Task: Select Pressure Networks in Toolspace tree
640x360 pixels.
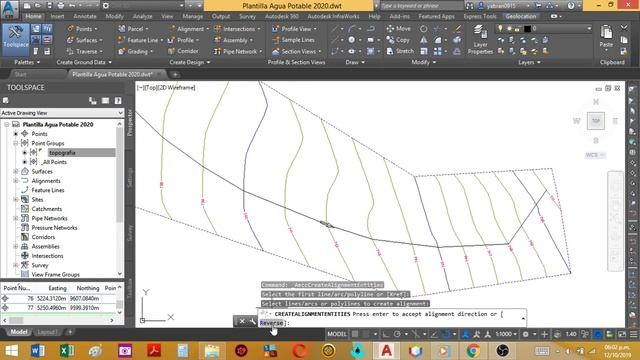Action: tap(54, 228)
